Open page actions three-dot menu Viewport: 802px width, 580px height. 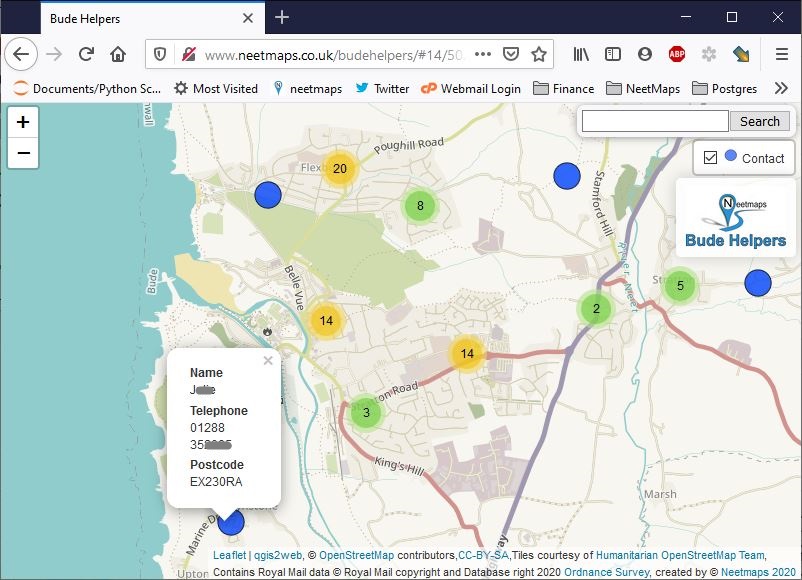click(x=483, y=54)
